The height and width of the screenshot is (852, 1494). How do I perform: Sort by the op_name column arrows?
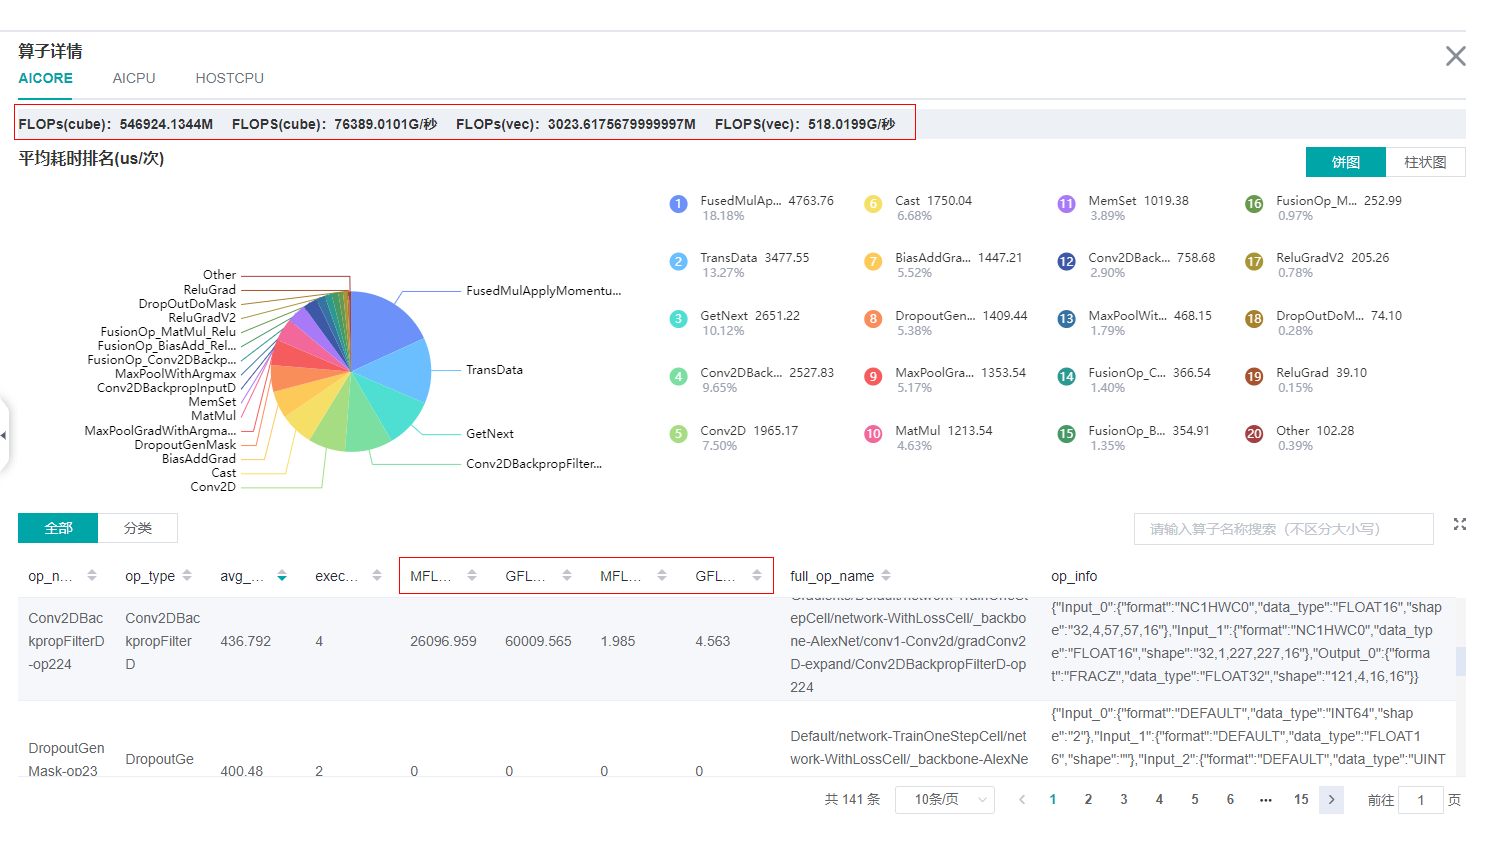point(92,575)
